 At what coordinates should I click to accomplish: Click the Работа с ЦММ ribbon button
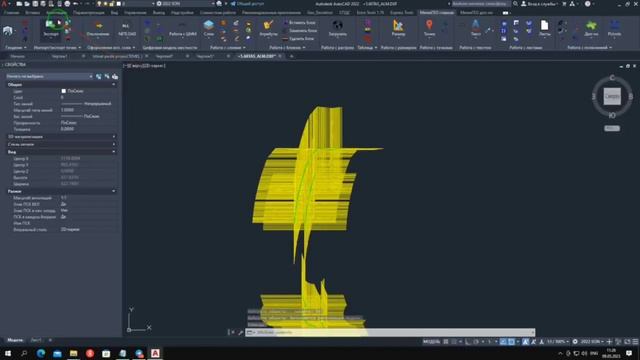click(182, 29)
